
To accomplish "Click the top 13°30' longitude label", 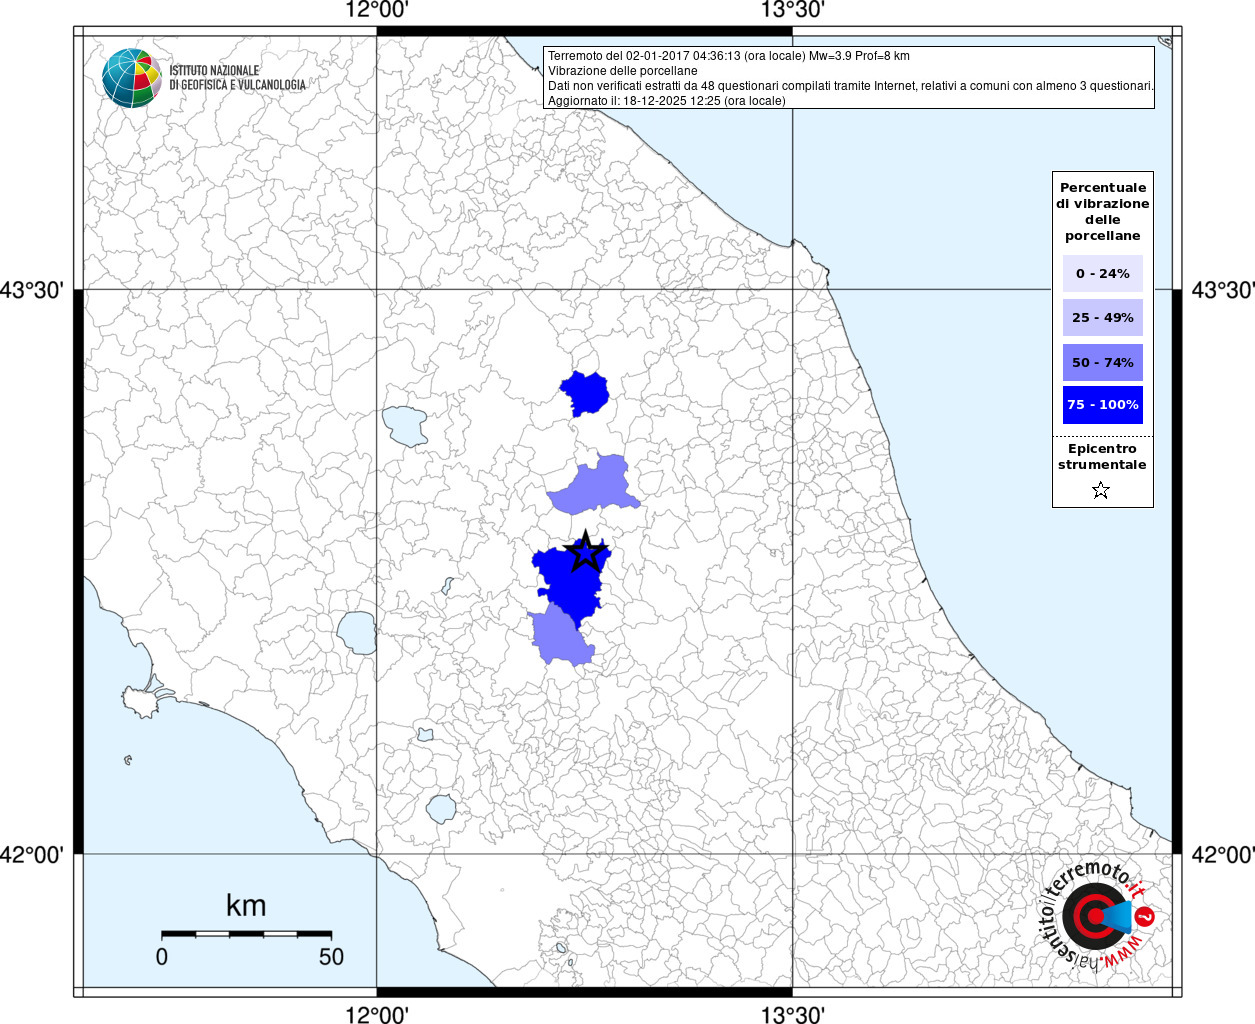I will click(793, 10).
